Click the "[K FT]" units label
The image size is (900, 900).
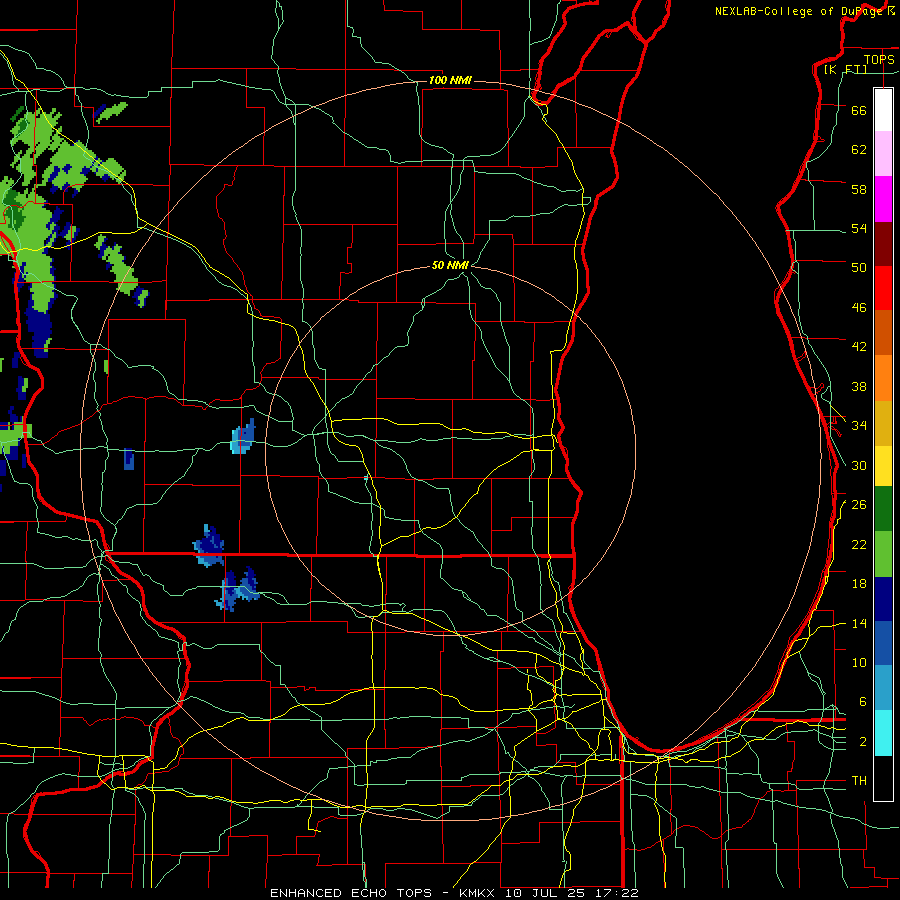[x=845, y=69]
